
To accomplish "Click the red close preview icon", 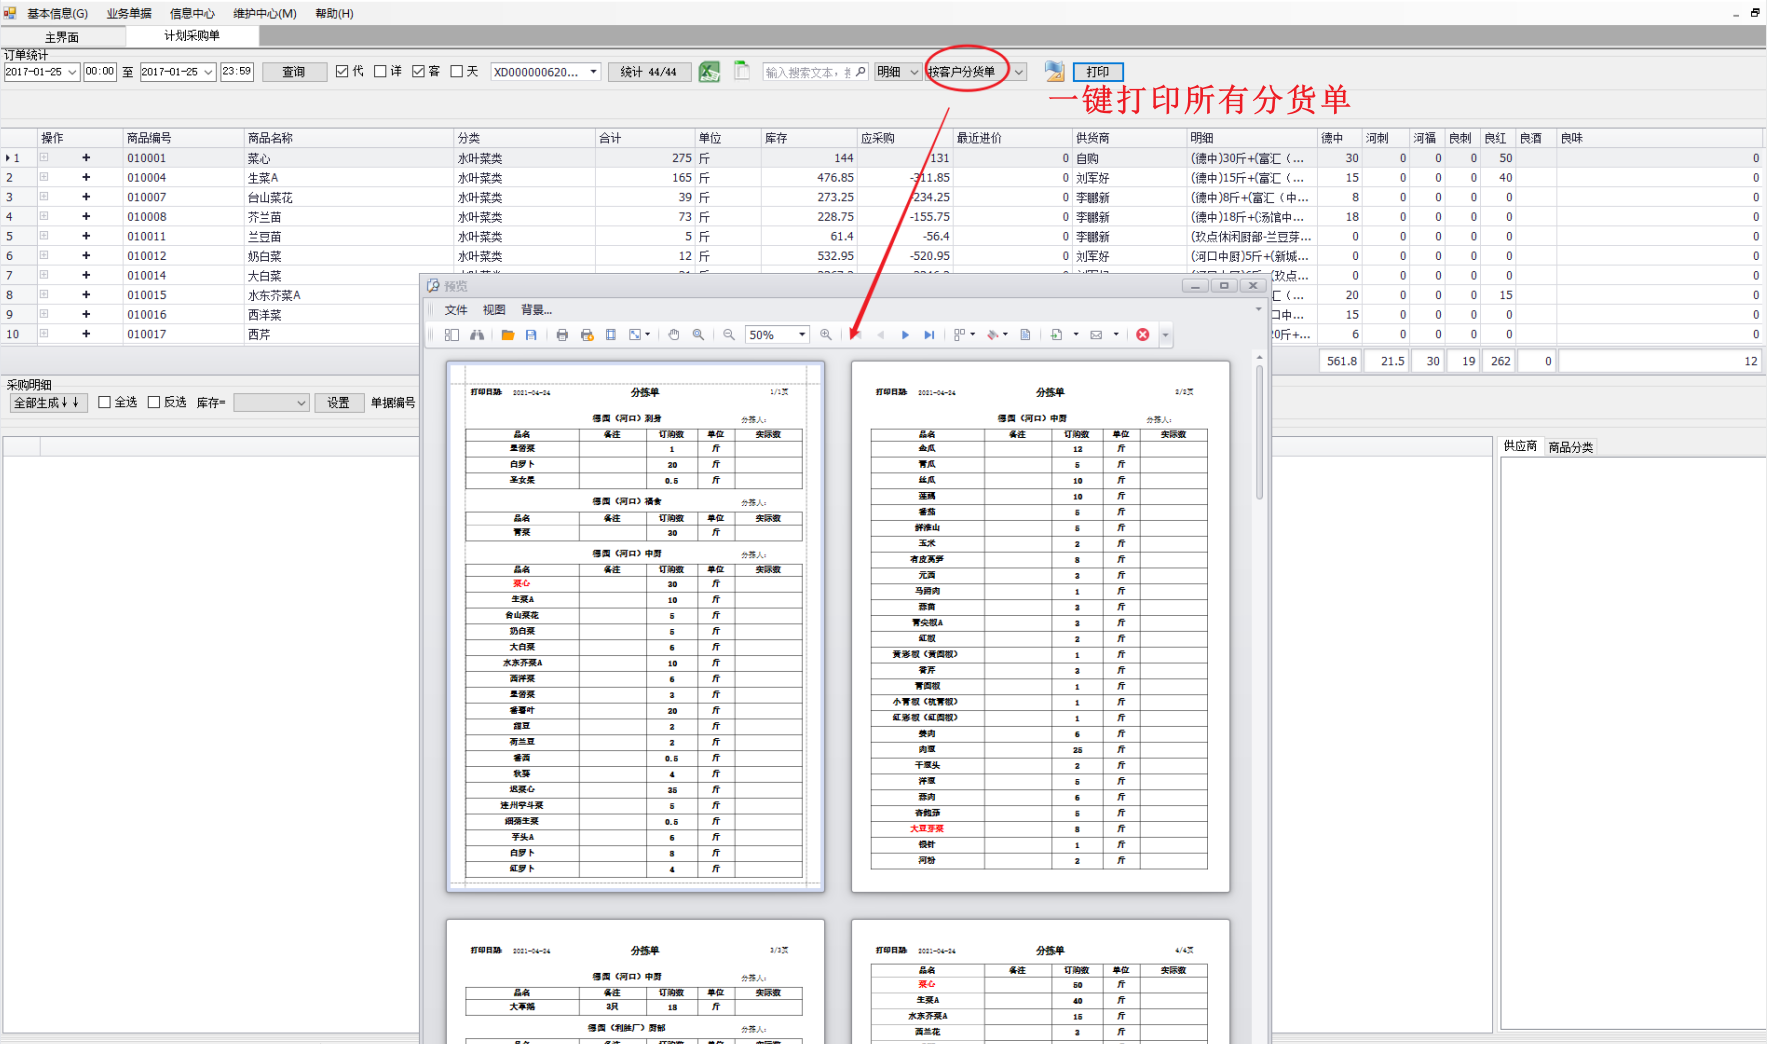I will point(1142,335).
